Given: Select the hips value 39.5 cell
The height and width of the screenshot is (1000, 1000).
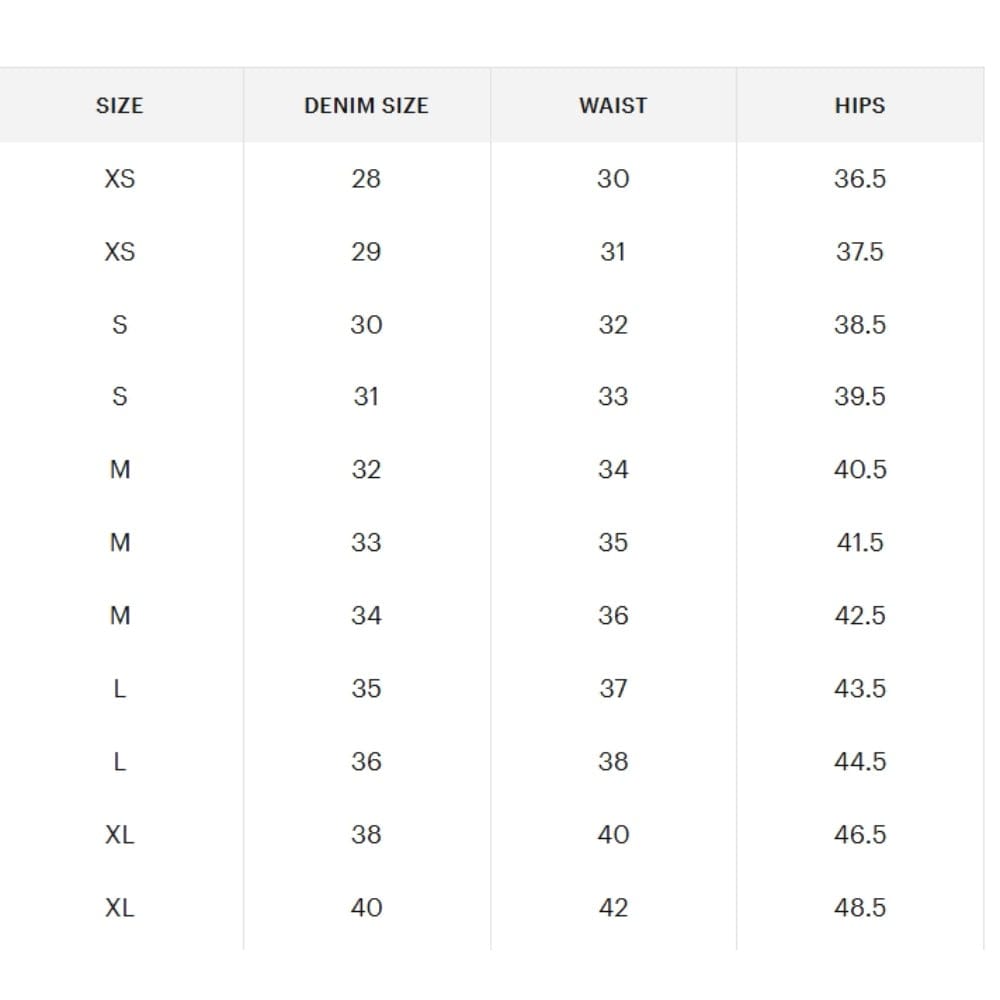Looking at the screenshot, I should (x=860, y=397).
